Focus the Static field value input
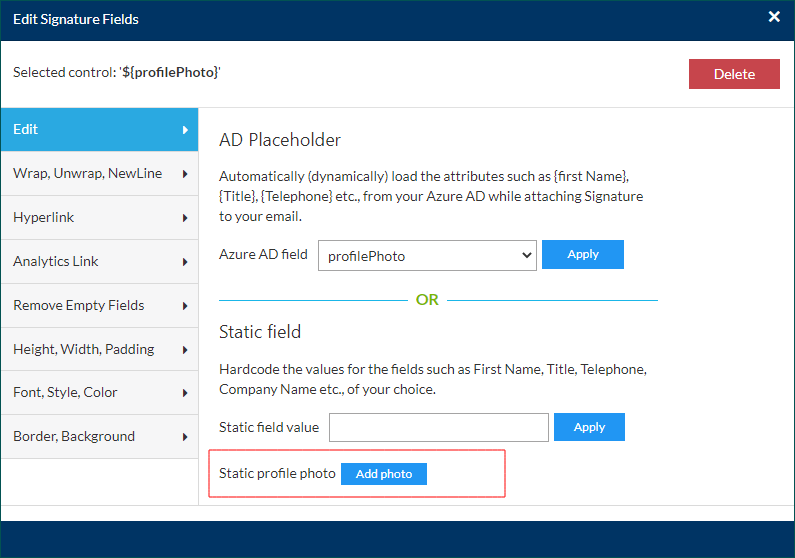Screen dimensions: 795x558 point(438,427)
